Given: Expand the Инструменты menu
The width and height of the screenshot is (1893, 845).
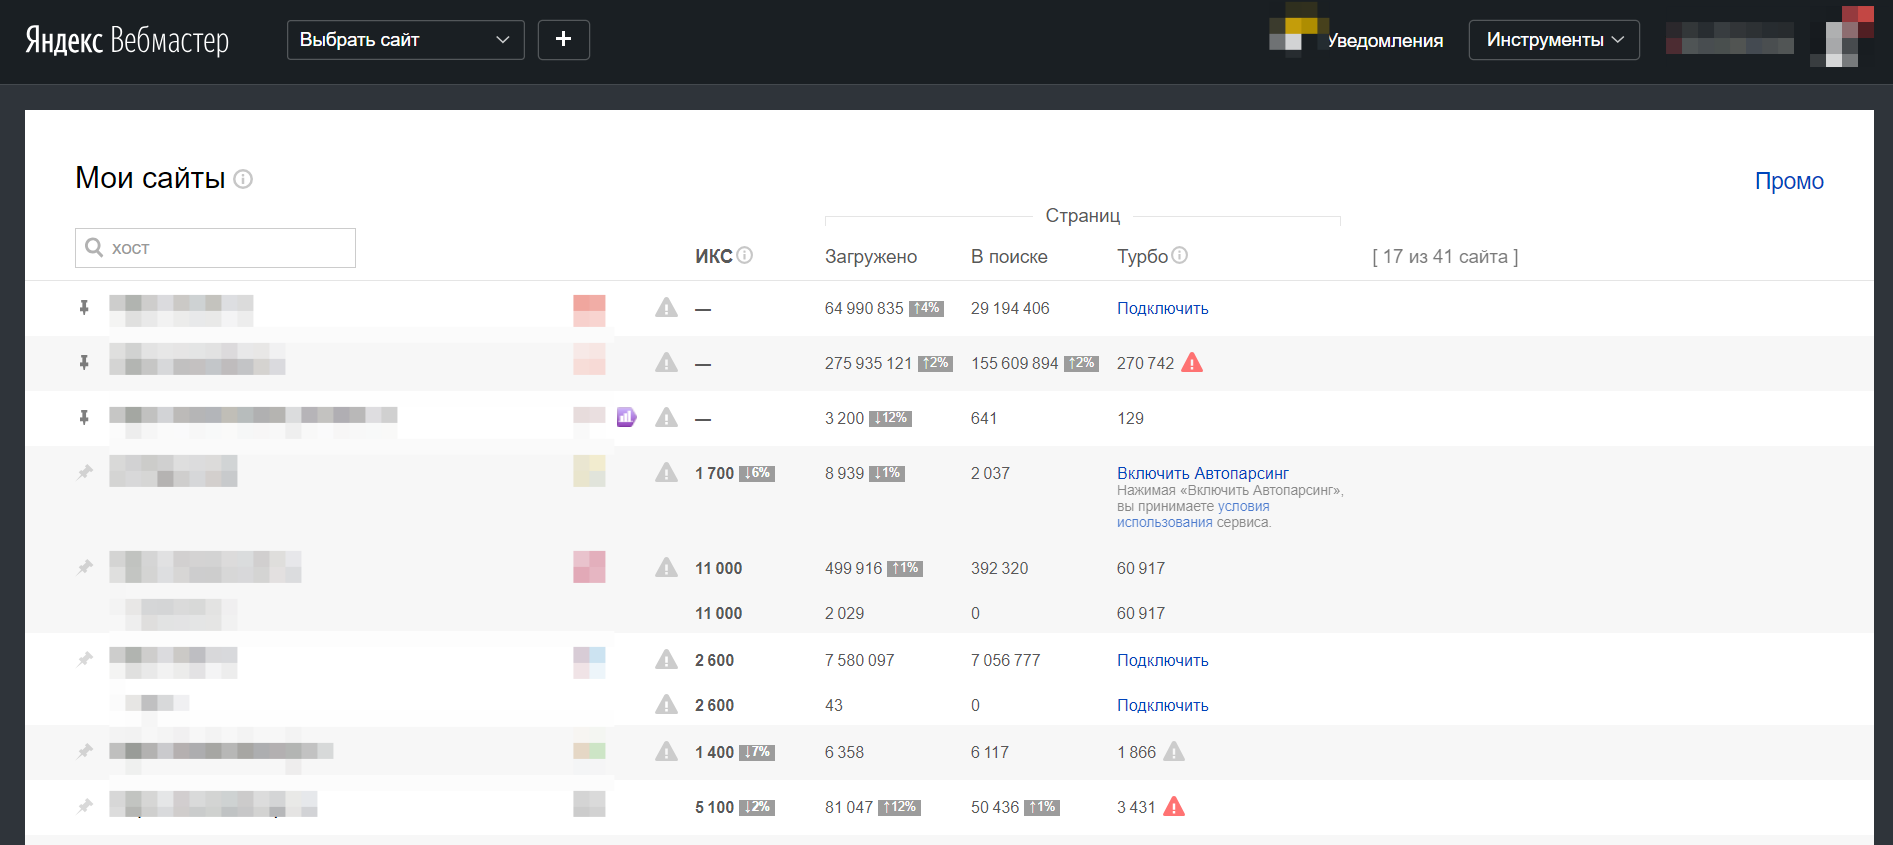Looking at the screenshot, I should 1553,40.
